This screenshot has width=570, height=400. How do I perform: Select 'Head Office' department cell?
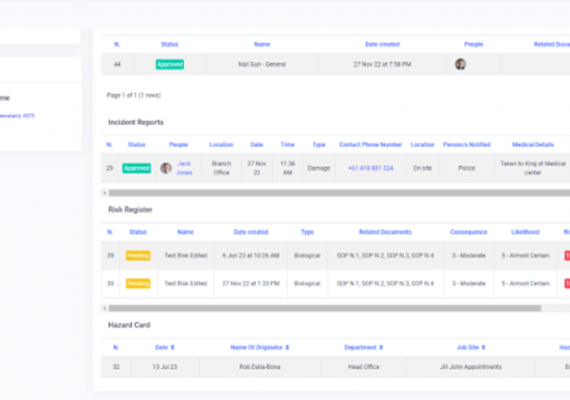[364, 367]
